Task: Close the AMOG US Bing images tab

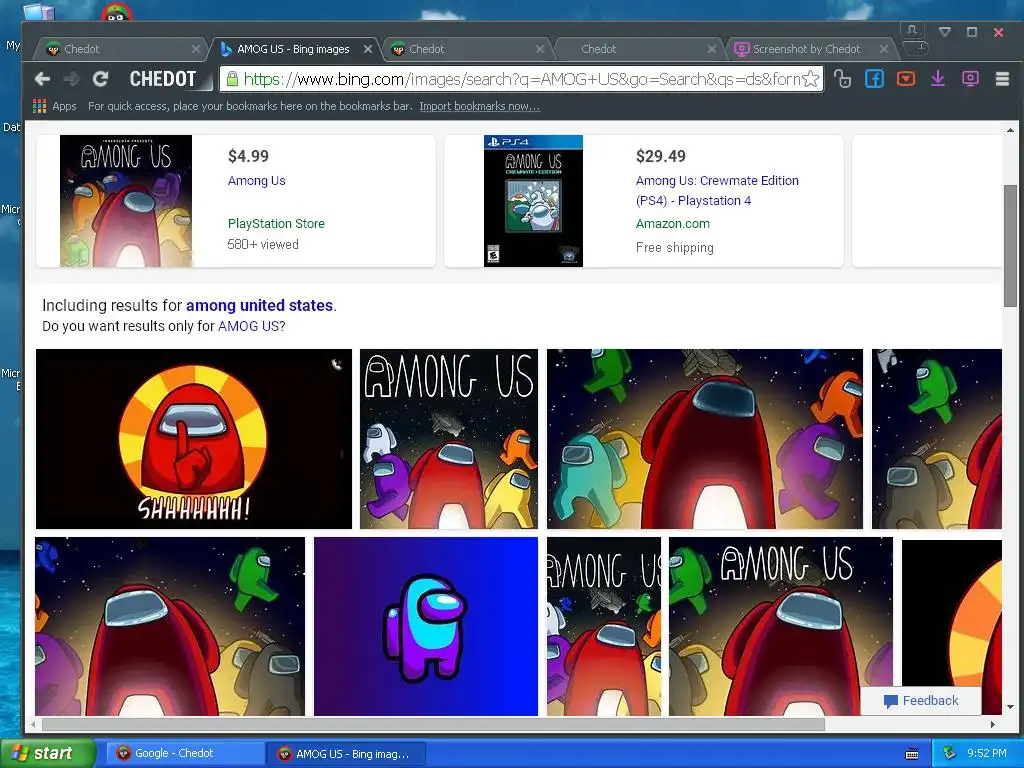Action: point(368,49)
